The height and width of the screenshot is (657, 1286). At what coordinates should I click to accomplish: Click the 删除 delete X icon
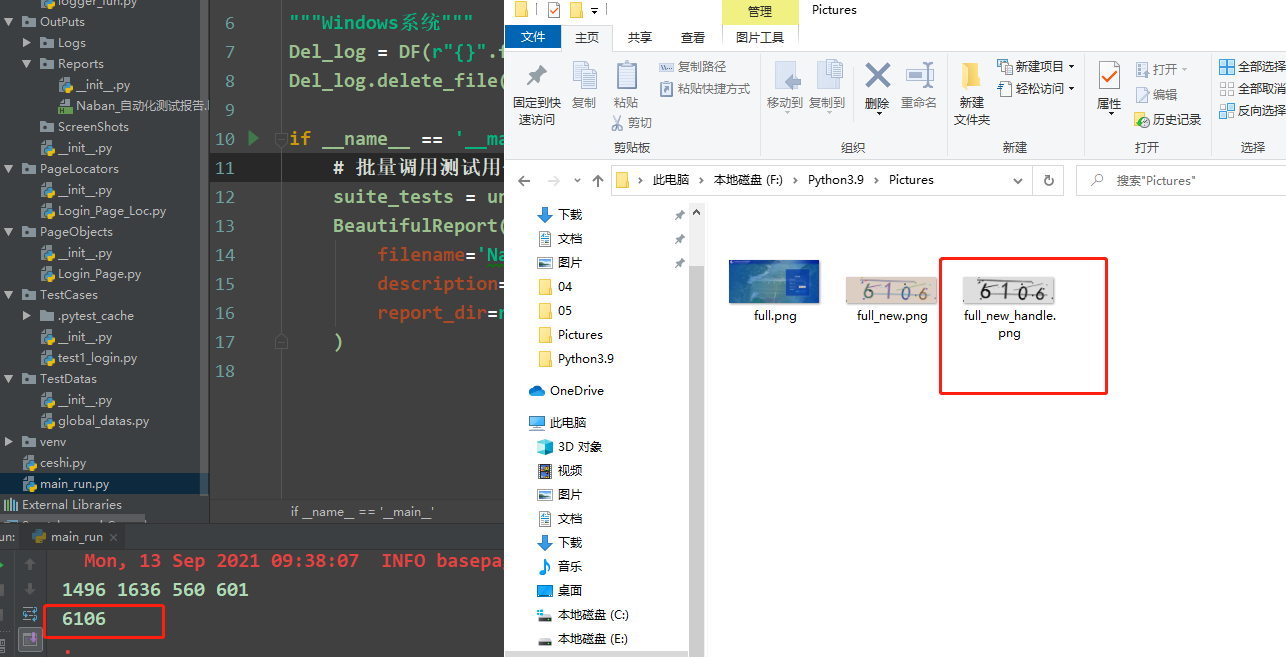[x=877, y=76]
